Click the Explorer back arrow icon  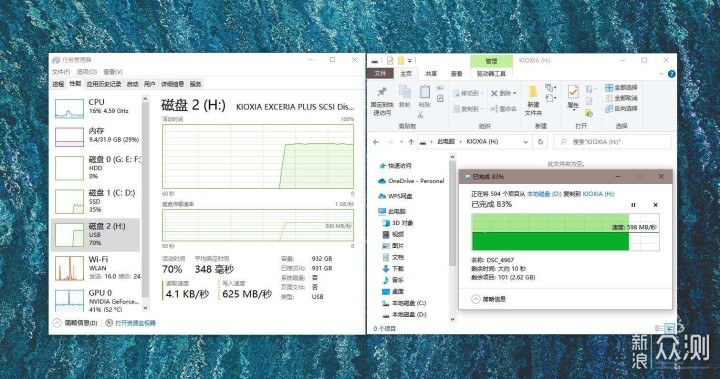(377, 142)
